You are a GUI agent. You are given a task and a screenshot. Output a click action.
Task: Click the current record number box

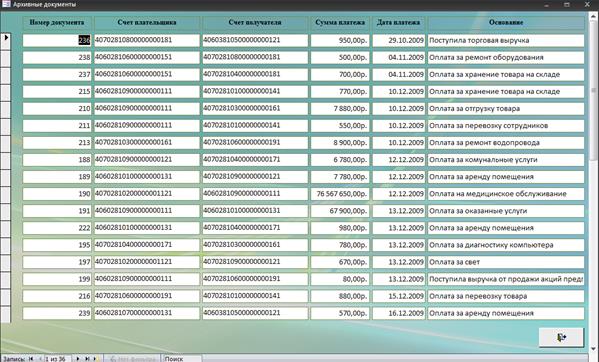click(58, 359)
